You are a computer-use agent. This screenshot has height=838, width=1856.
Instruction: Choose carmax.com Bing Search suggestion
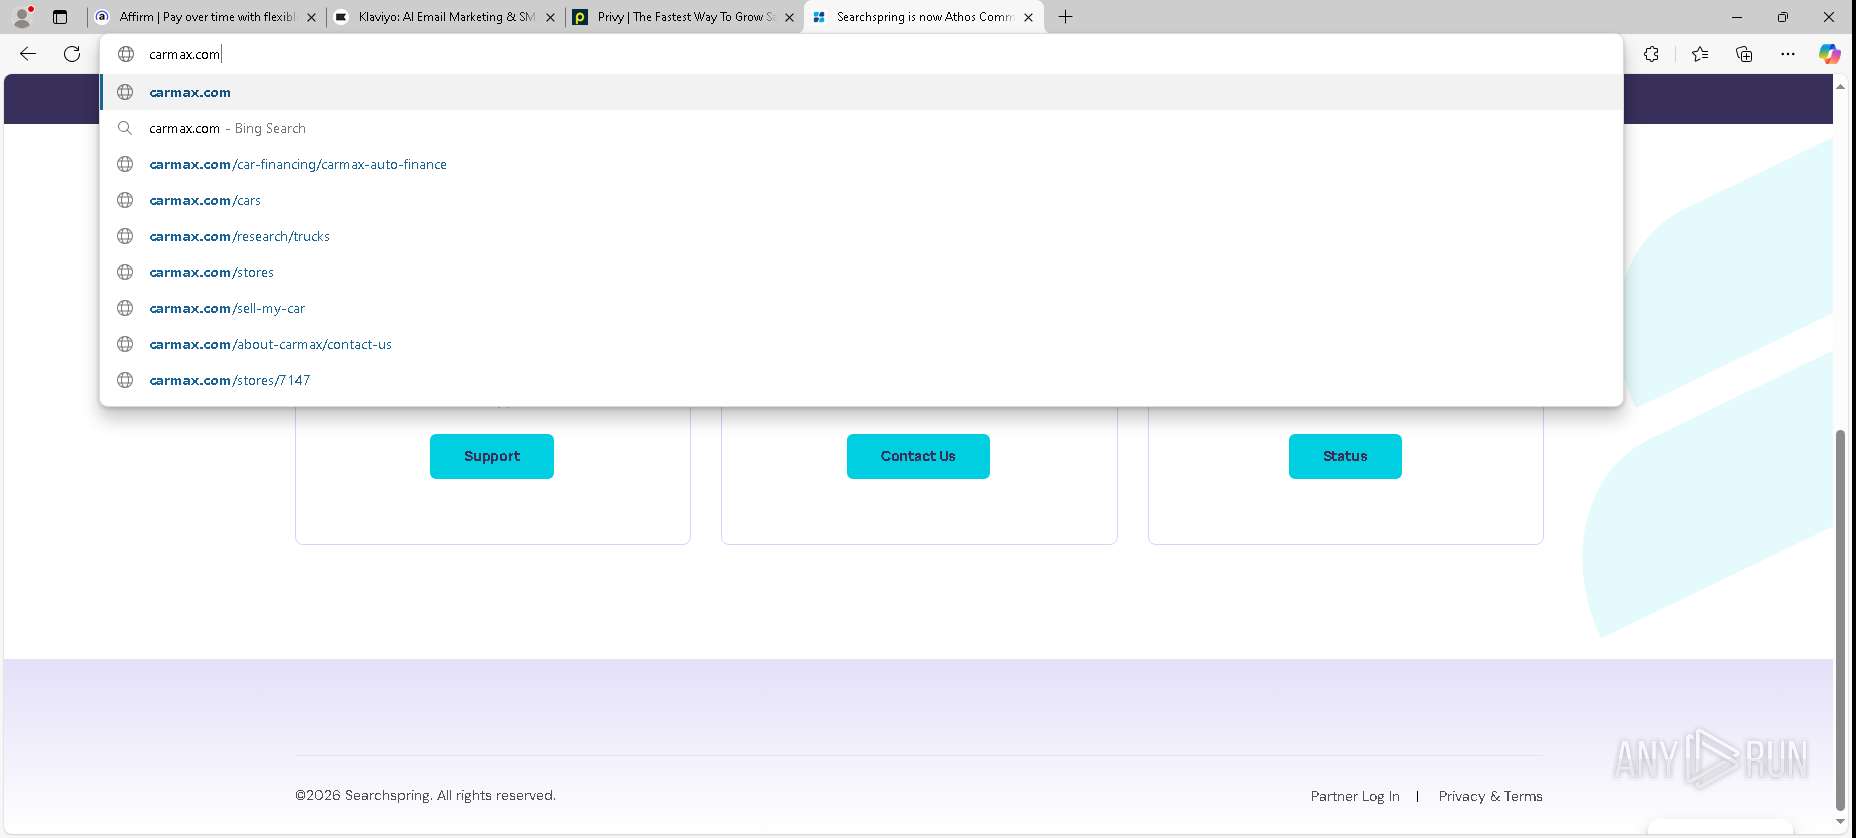pos(861,128)
